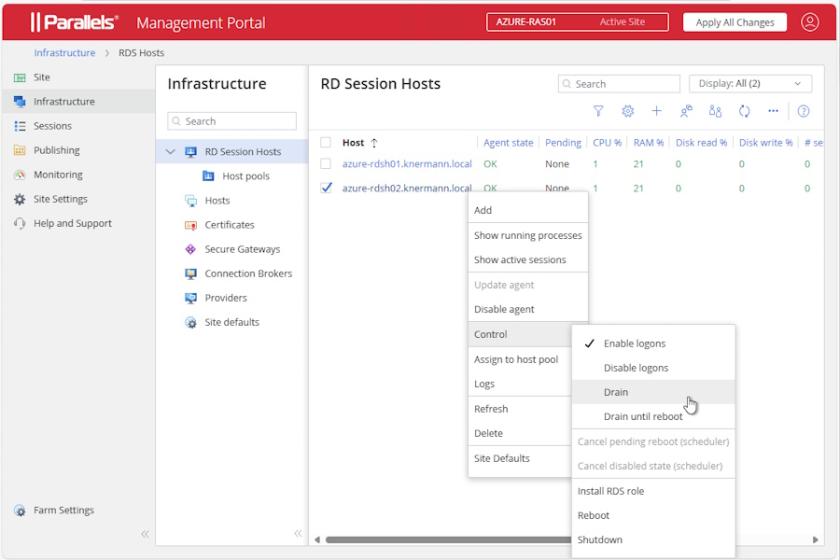Choose Delete from context menu

pos(520,433)
